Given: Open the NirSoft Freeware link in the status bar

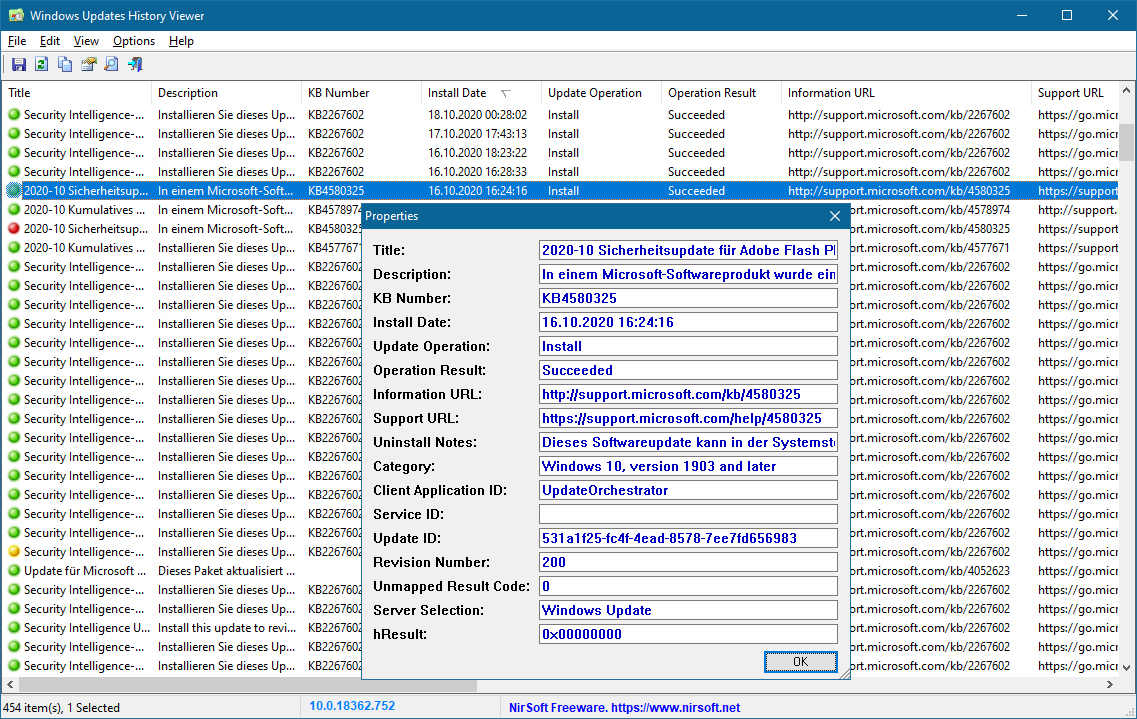Looking at the screenshot, I should tap(624, 707).
